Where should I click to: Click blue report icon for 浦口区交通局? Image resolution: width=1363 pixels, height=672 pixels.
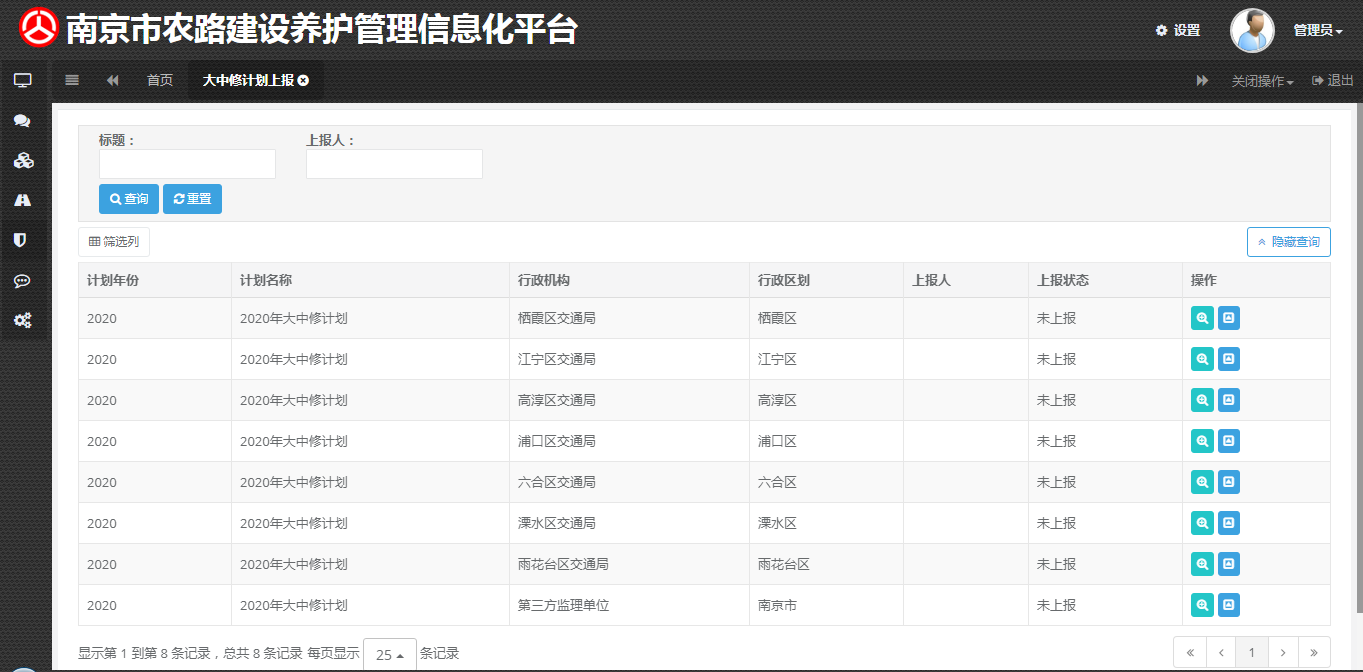point(1229,441)
